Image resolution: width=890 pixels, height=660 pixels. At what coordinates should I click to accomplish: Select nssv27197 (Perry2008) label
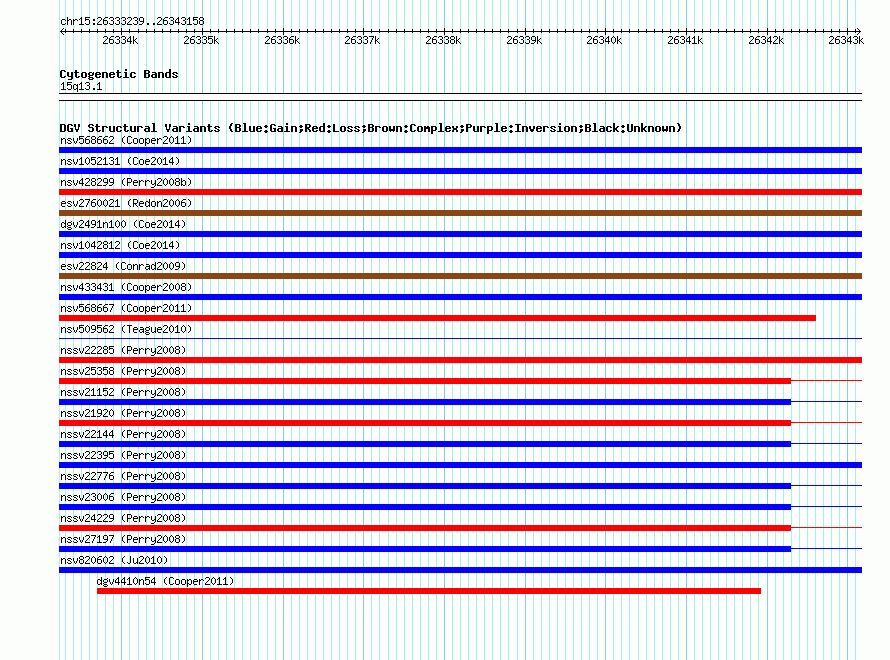(x=123, y=539)
